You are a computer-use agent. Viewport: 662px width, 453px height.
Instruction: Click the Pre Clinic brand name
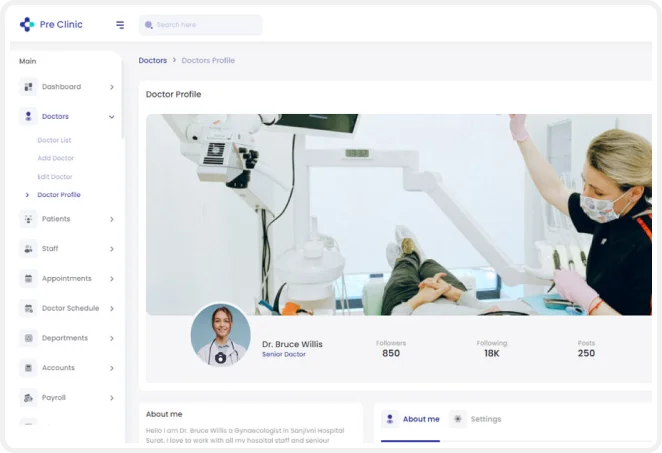(x=61, y=24)
